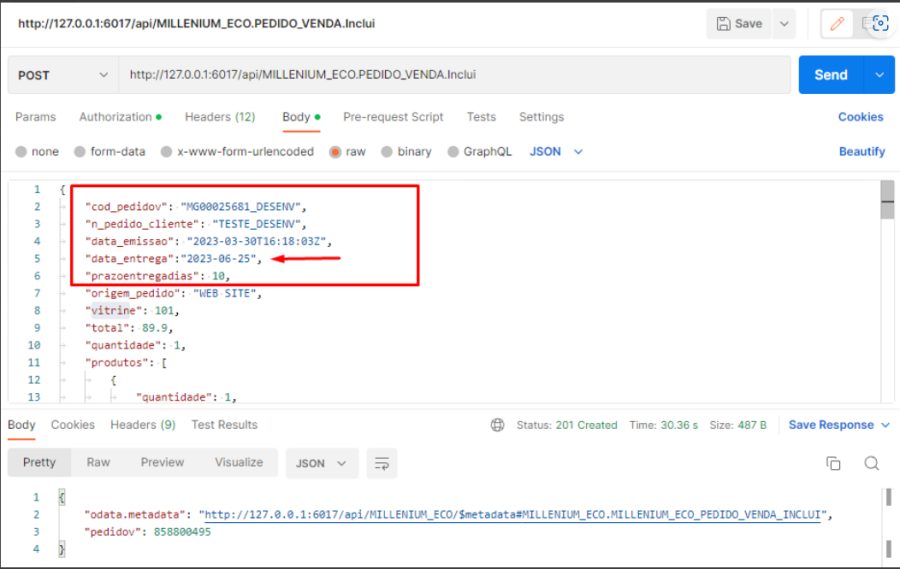
Task: Select the form-data radio option
Action: pos(80,152)
